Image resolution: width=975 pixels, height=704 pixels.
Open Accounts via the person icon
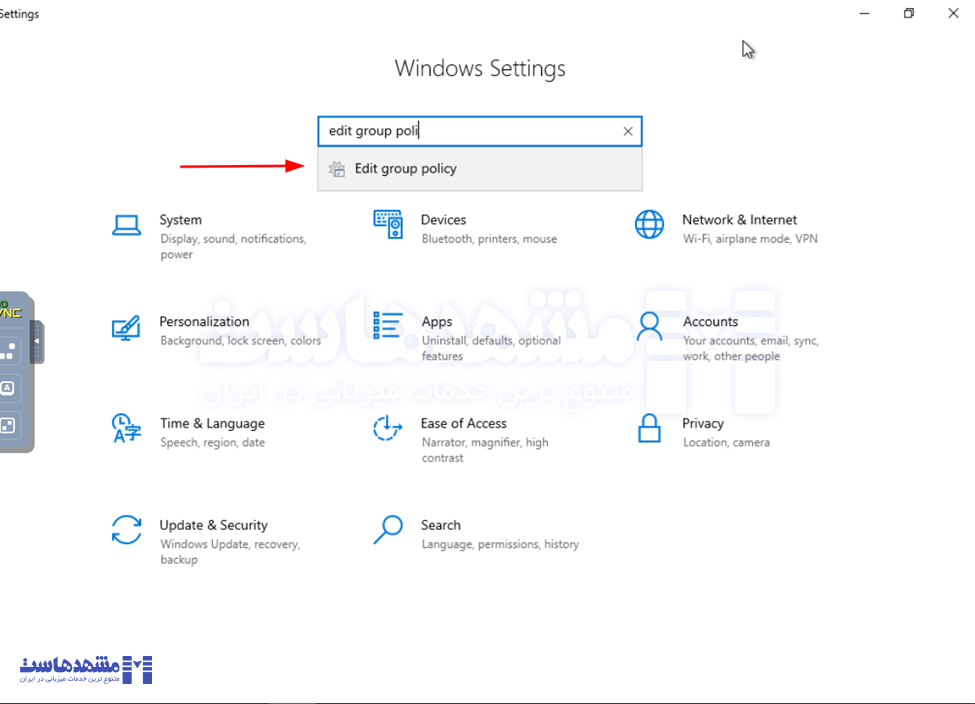[649, 326]
